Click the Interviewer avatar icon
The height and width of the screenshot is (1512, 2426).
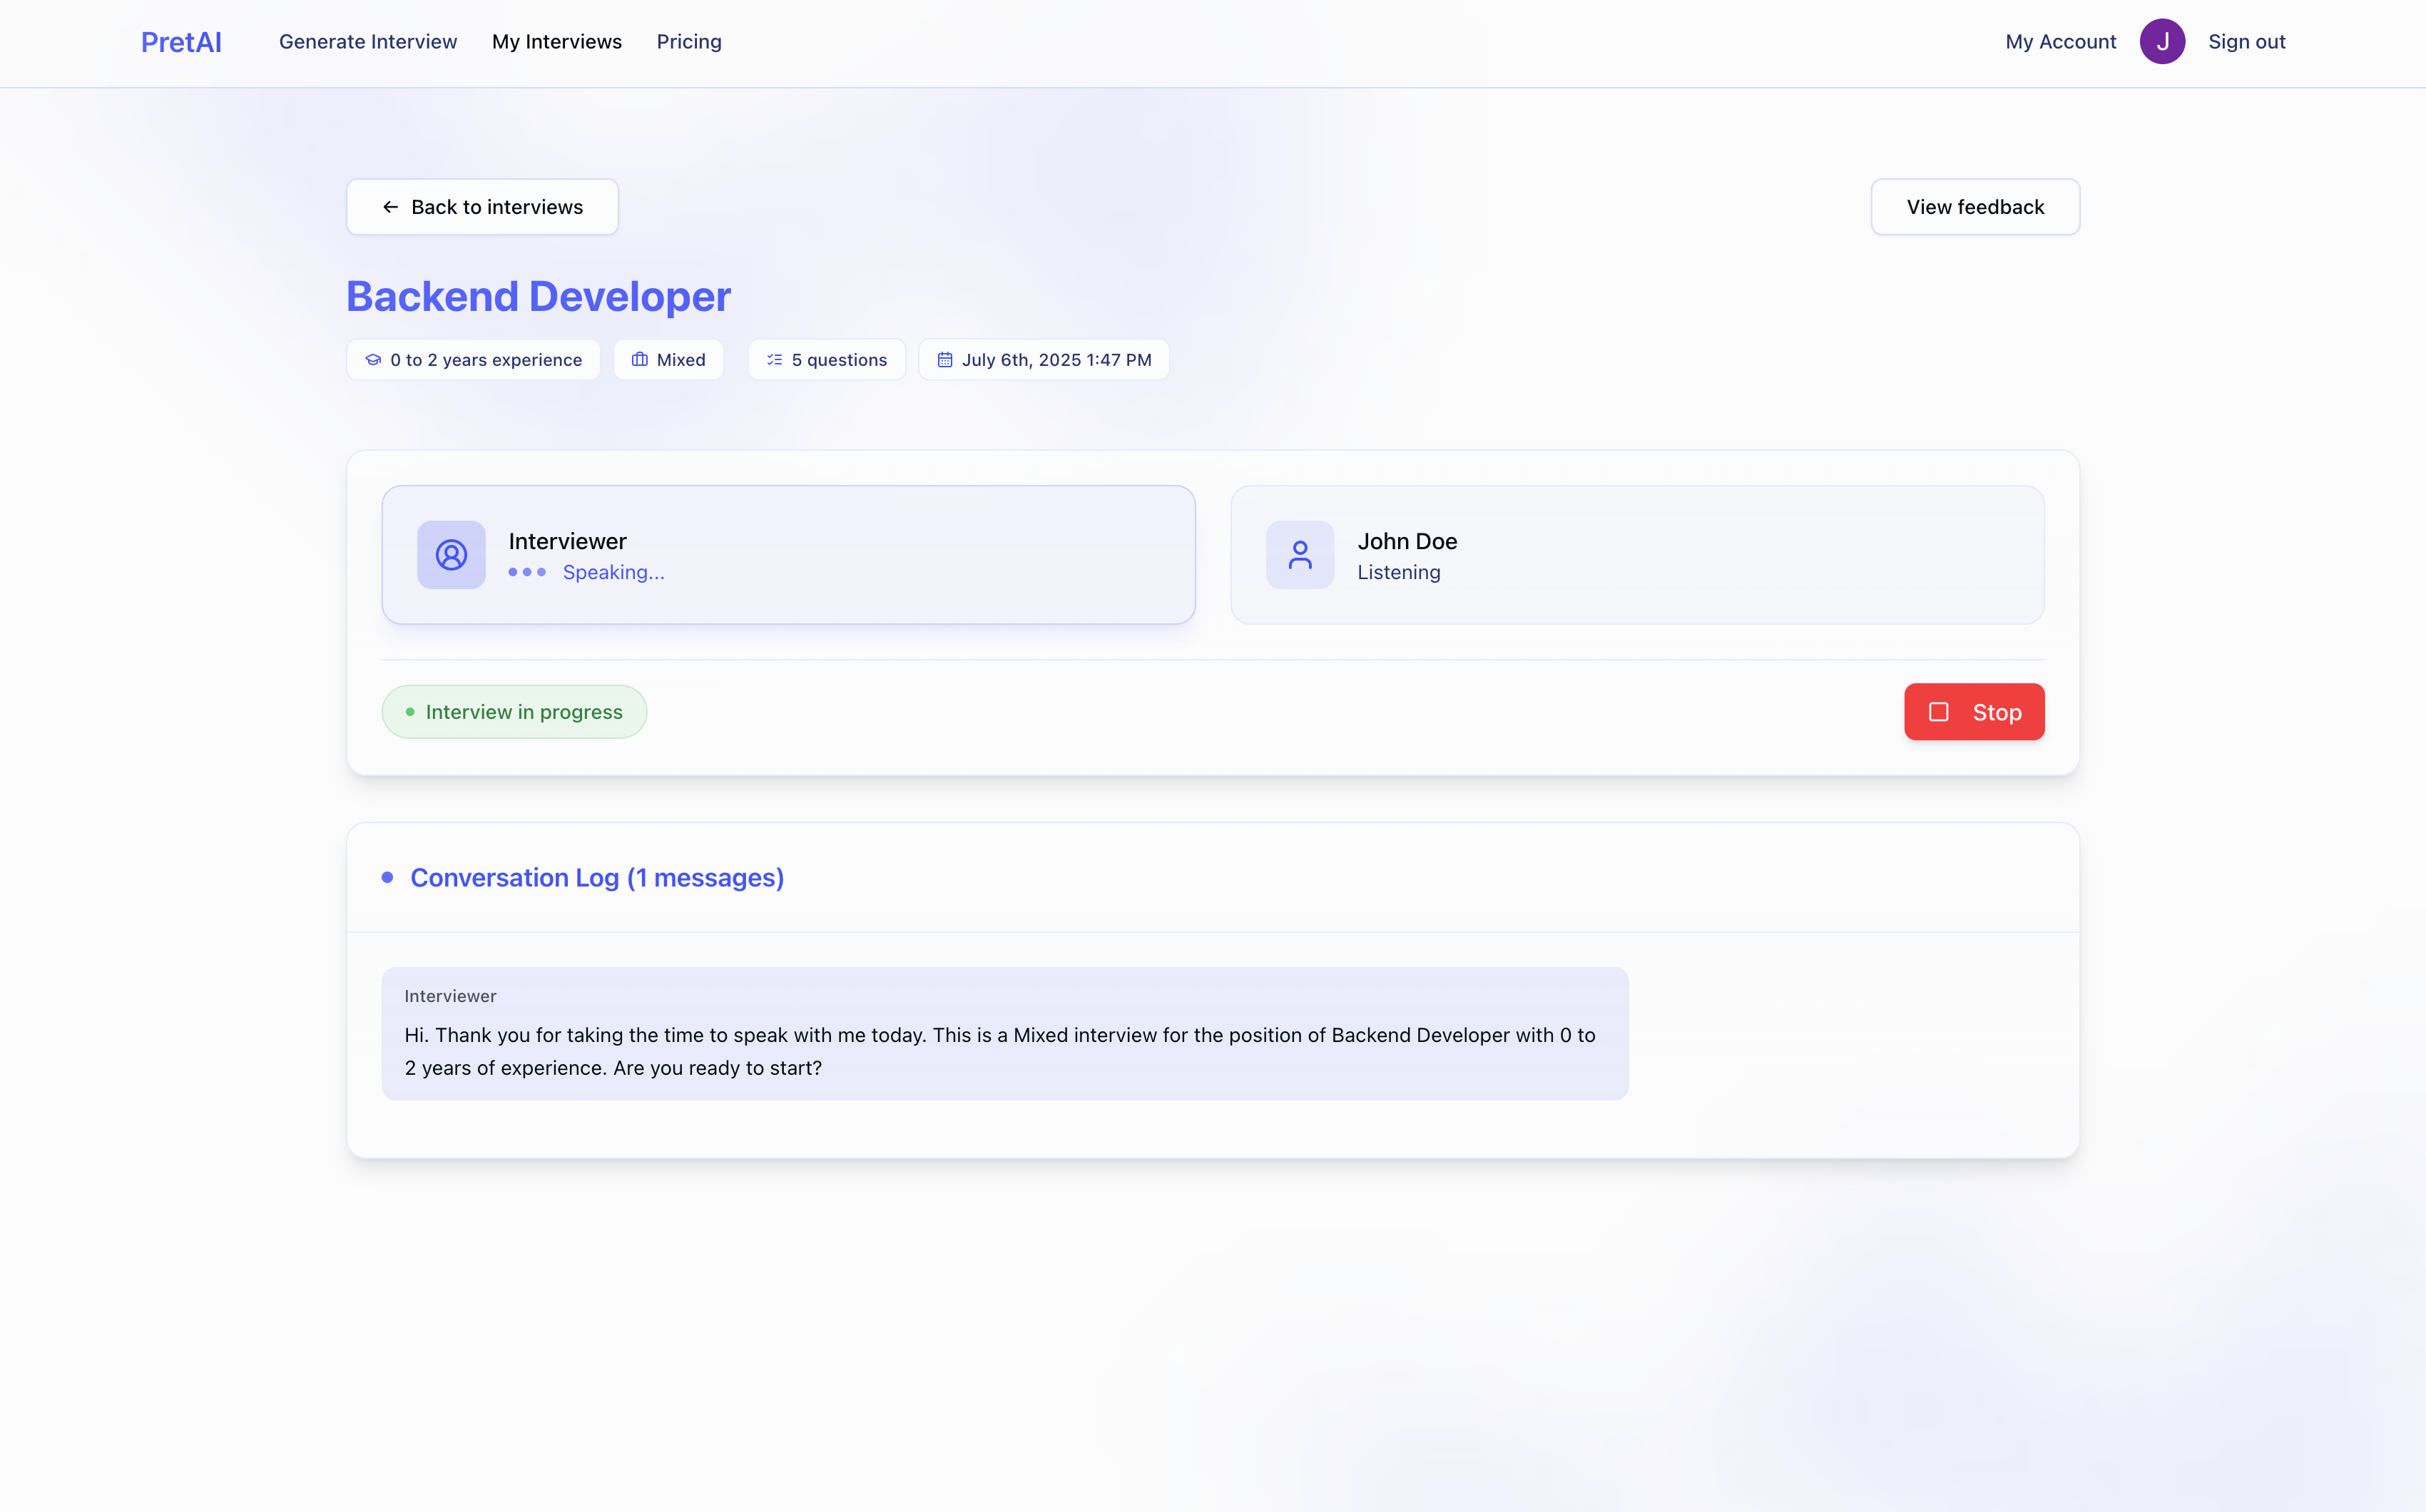(x=451, y=555)
